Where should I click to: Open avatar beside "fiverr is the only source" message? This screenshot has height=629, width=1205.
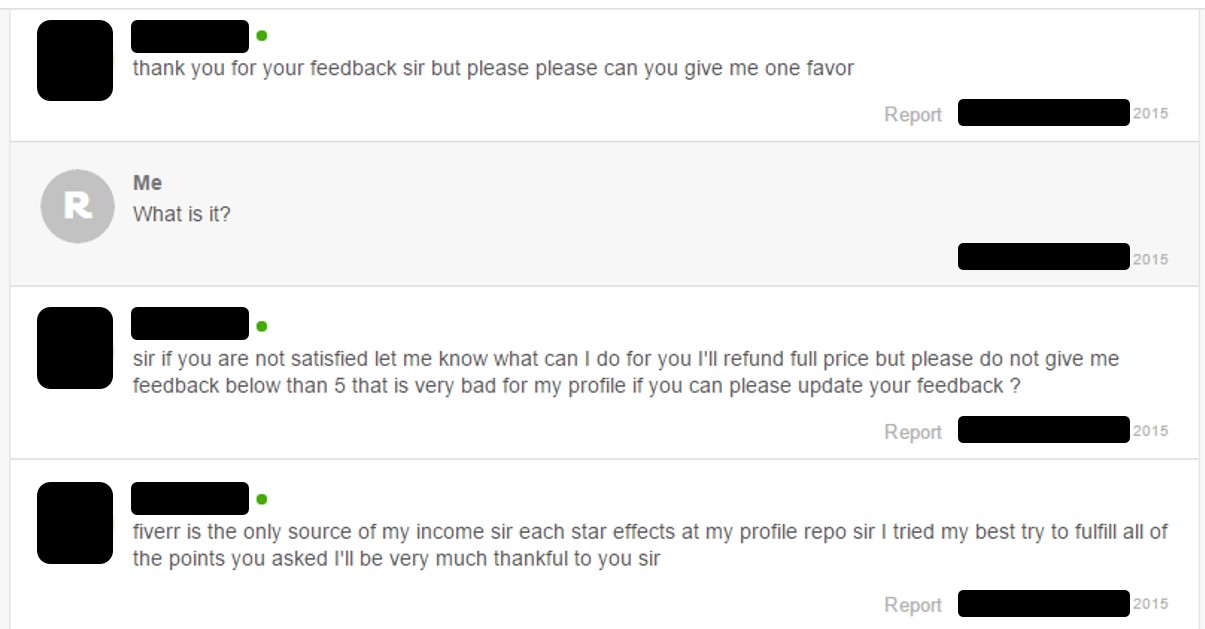(x=75, y=523)
